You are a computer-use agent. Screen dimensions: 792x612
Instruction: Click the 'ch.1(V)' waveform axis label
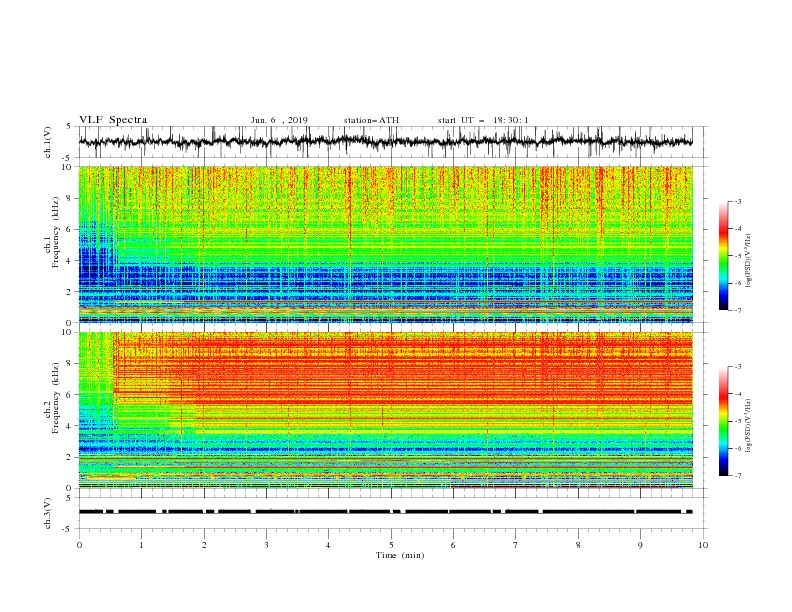48,142
